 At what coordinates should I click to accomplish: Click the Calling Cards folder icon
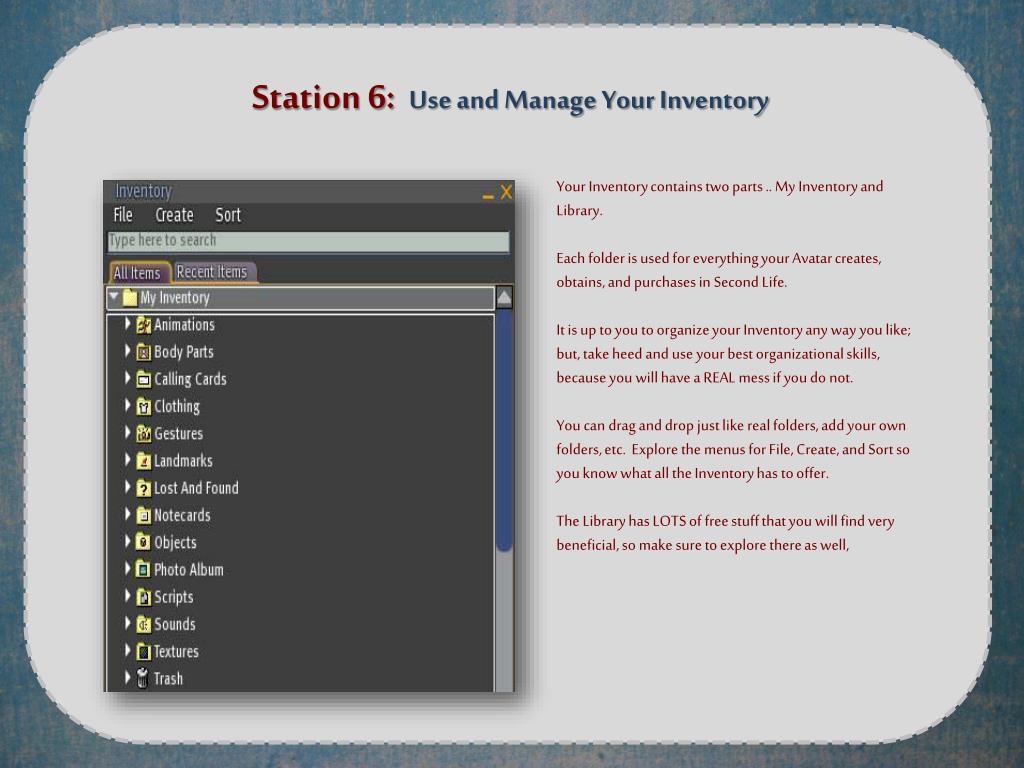click(144, 379)
